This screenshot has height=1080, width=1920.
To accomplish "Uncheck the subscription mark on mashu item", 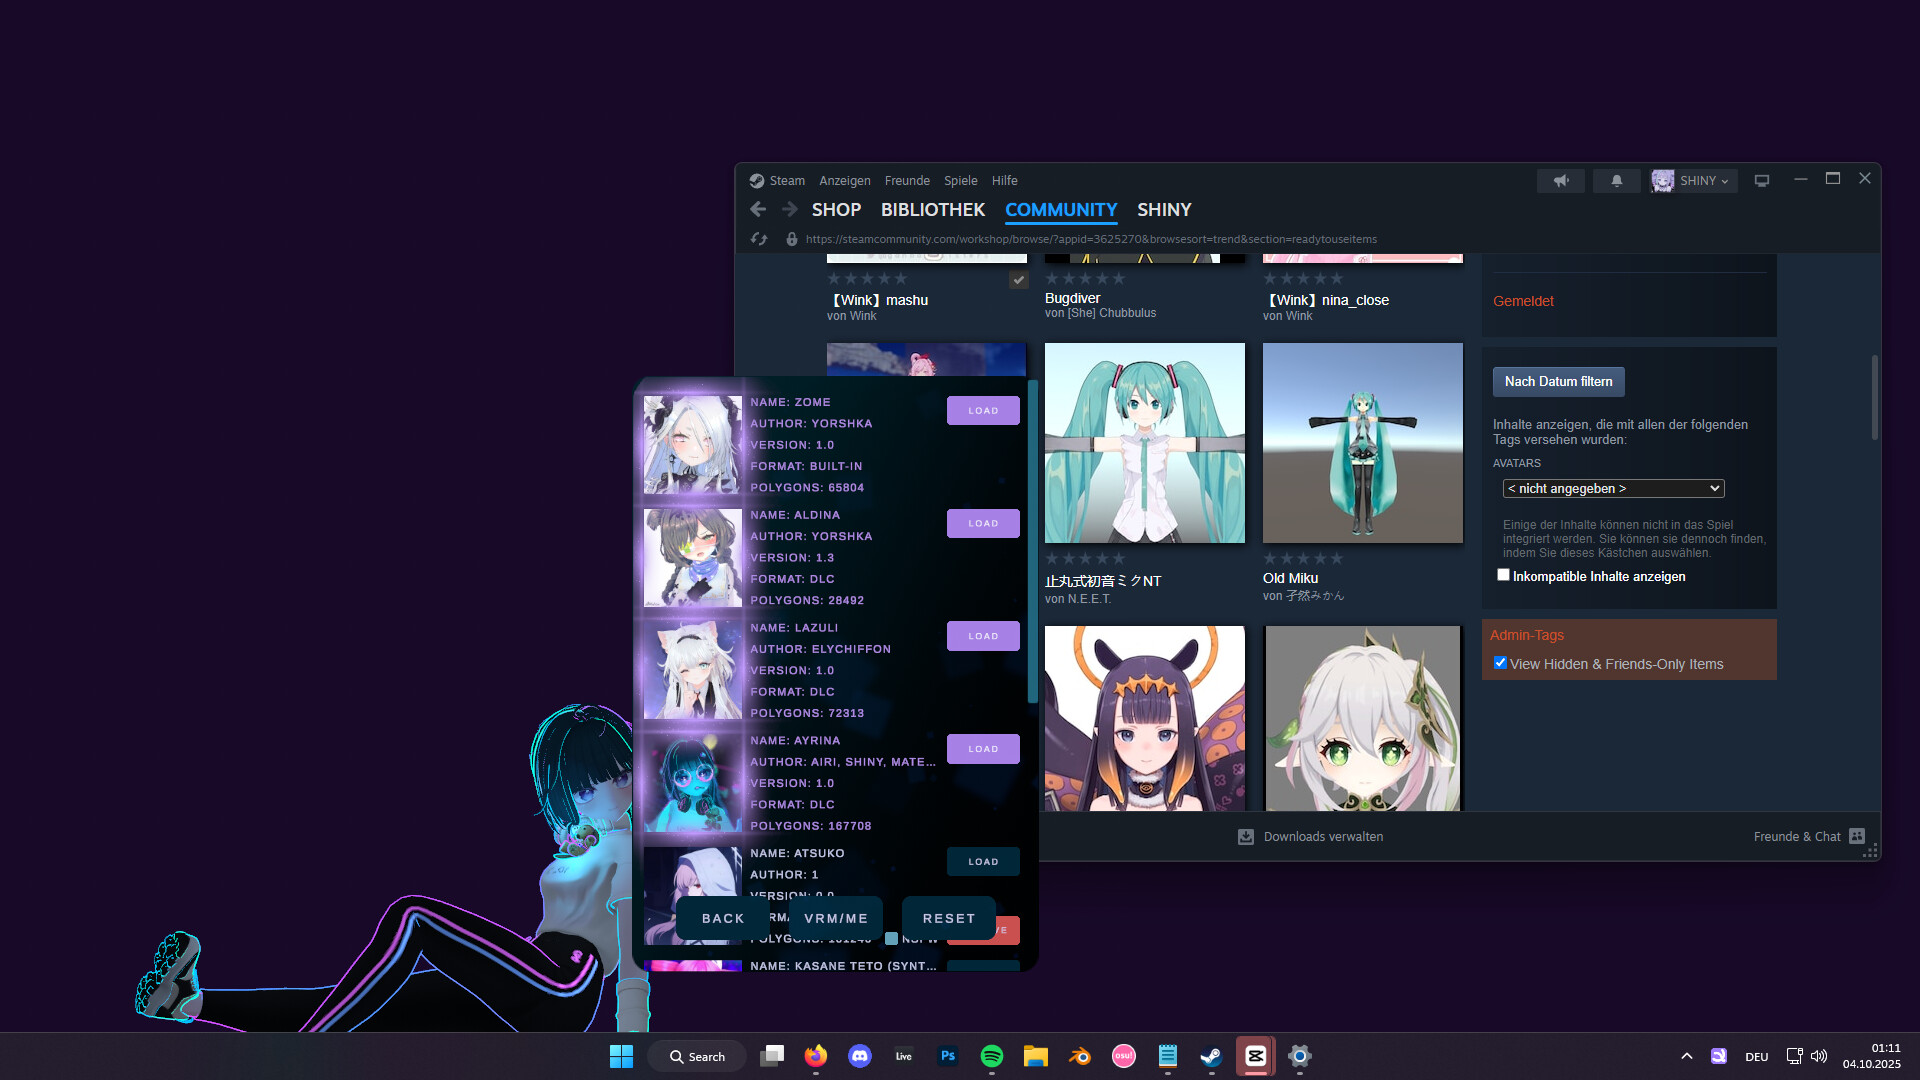I will [x=1019, y=280].
